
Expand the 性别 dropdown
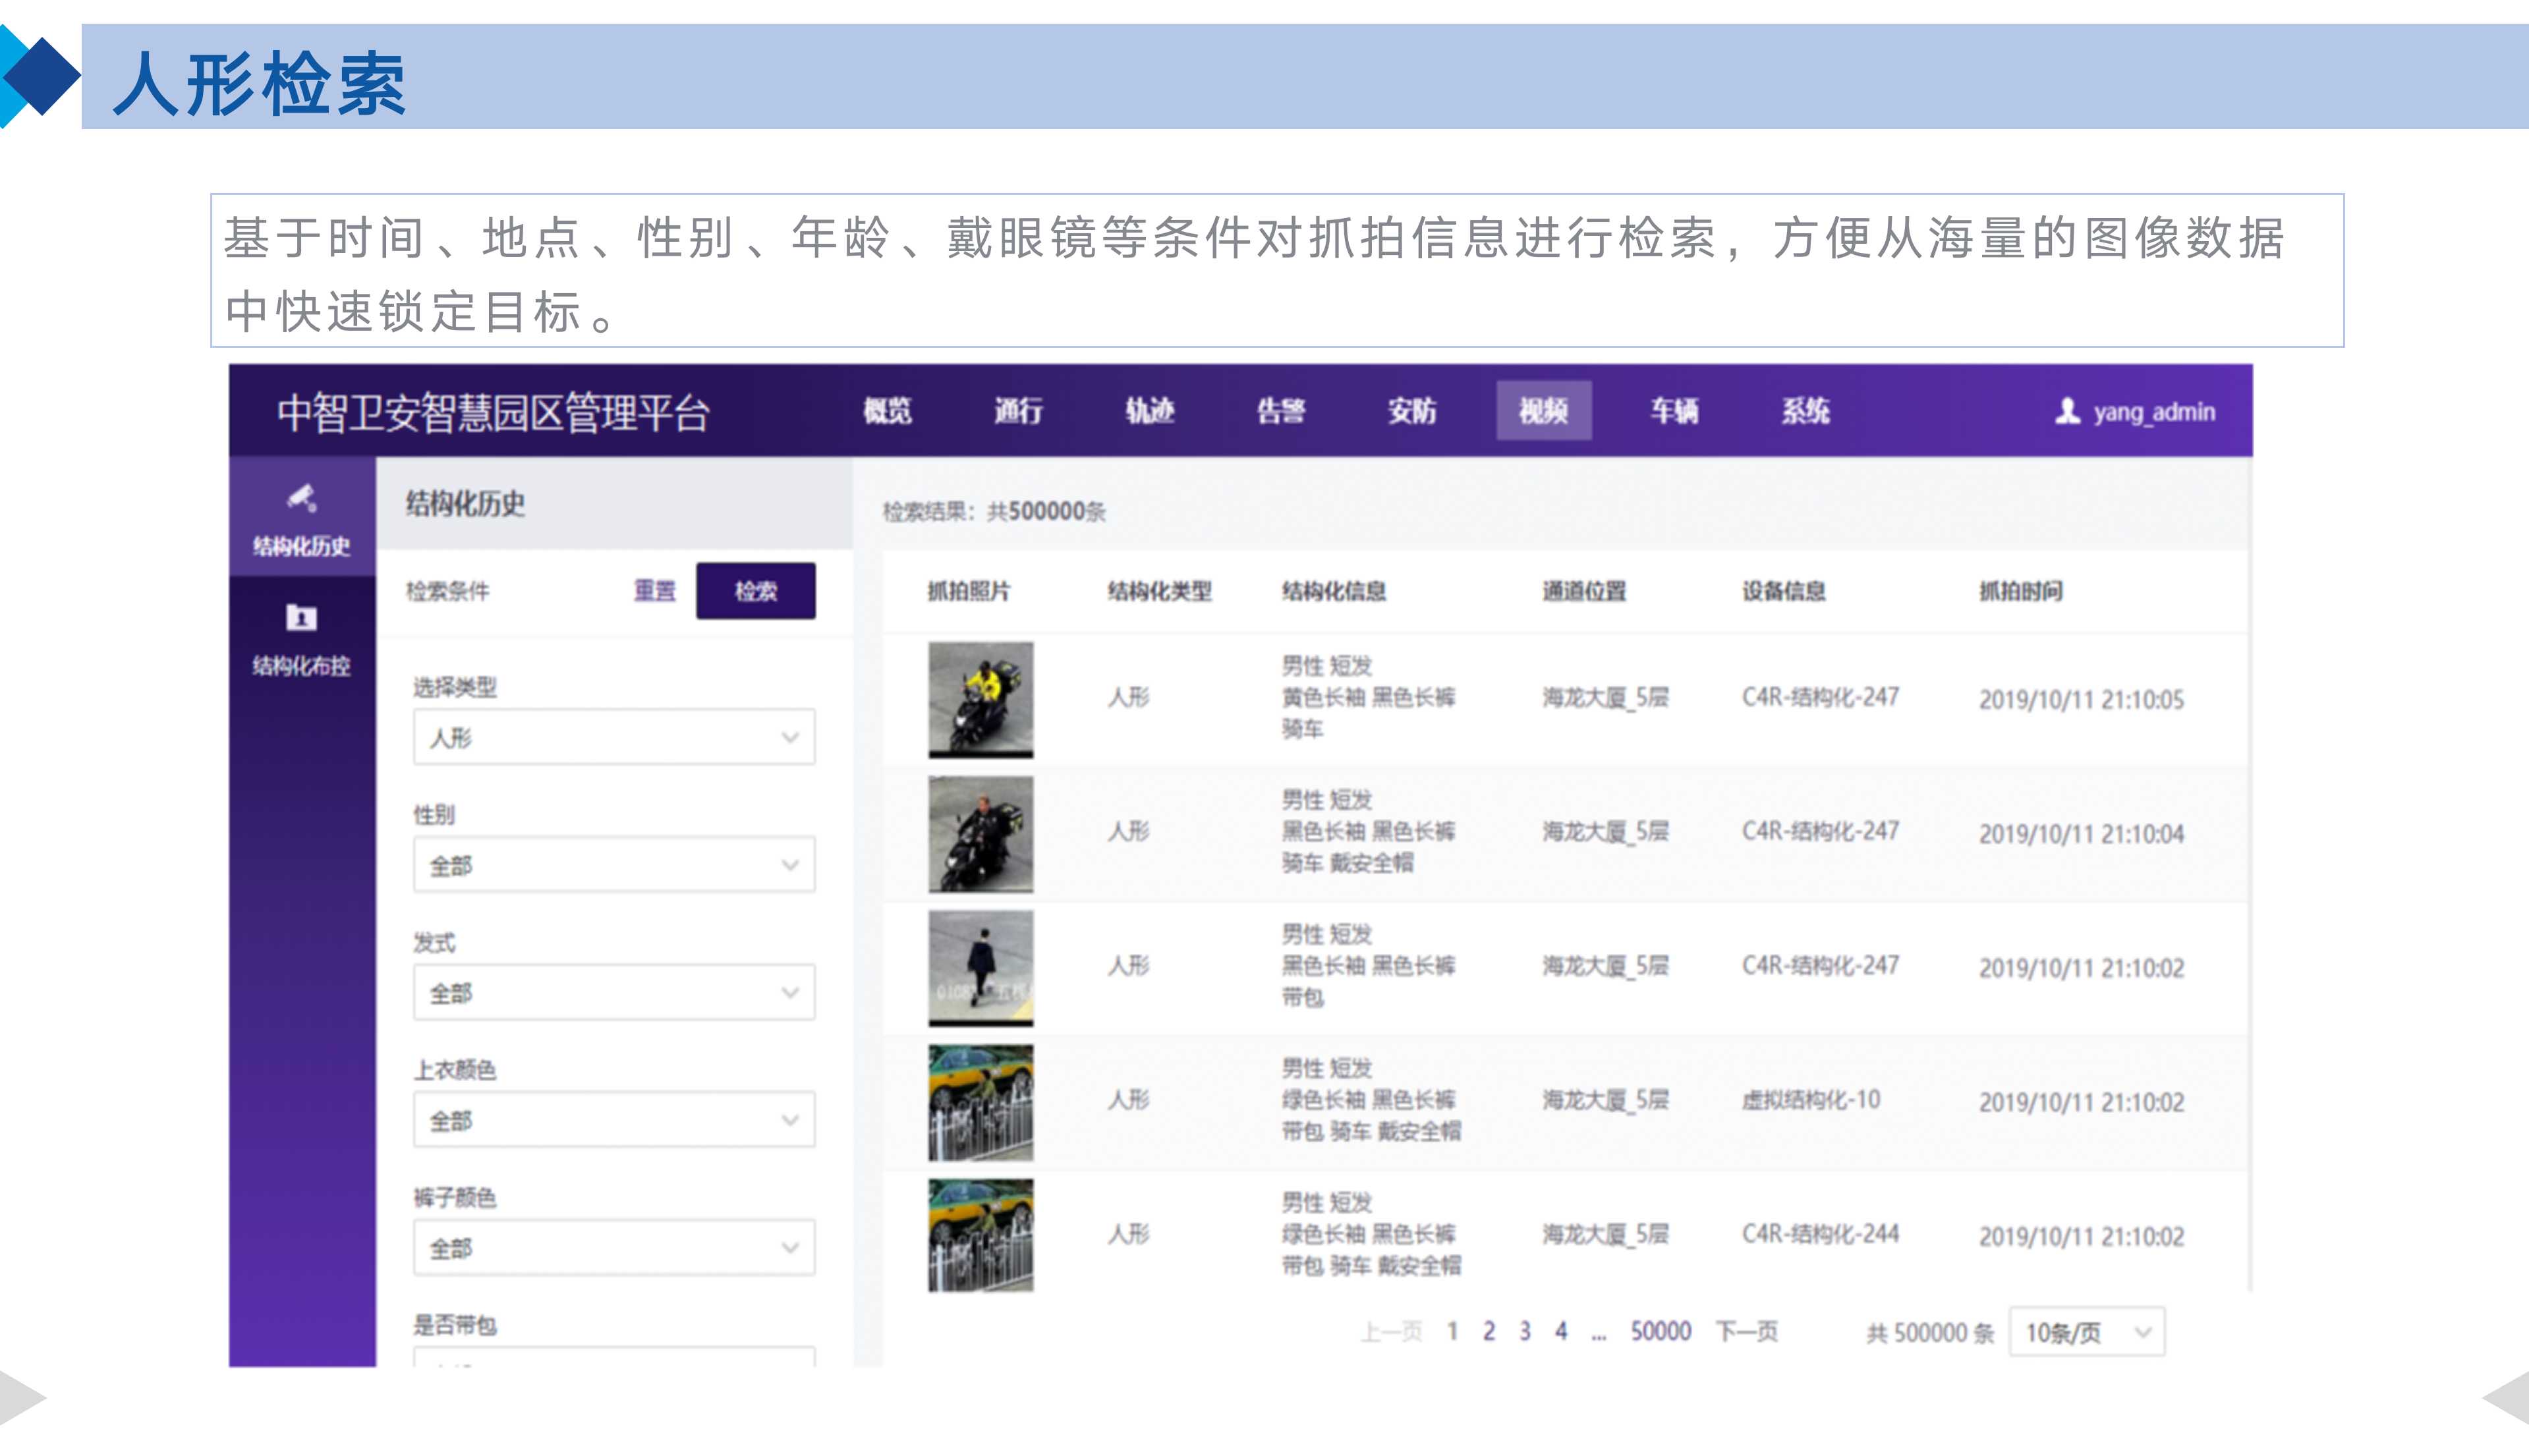click(x=613, y=864)
